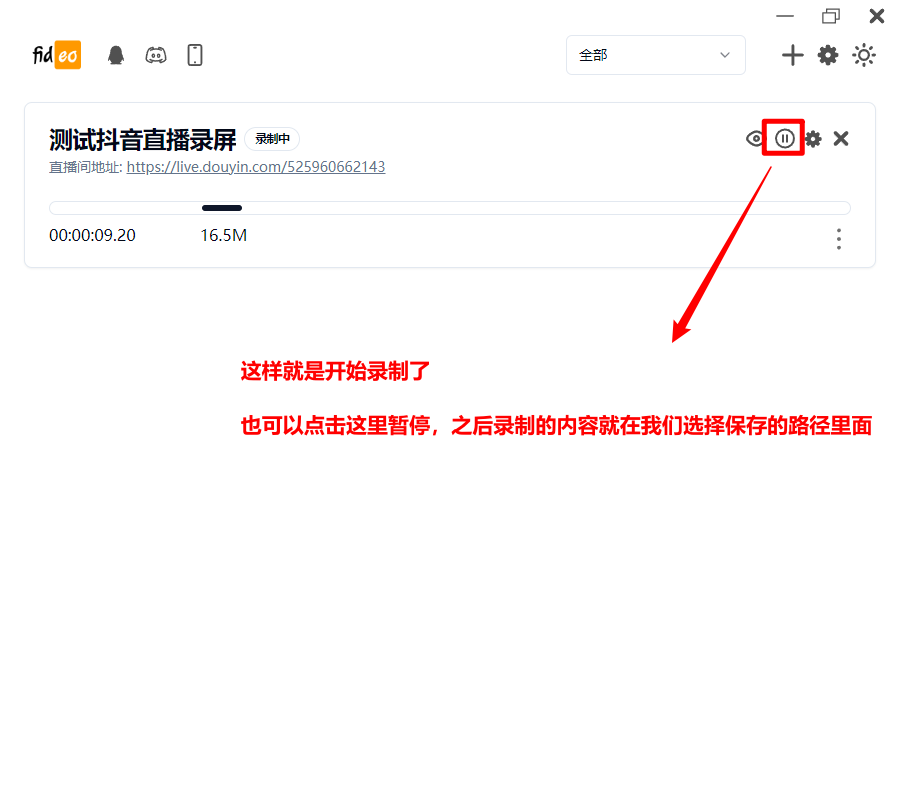Click the recording progress bar
Image resolution: width=900 pixels, height=807 pixels.
(x=449, y=208)
